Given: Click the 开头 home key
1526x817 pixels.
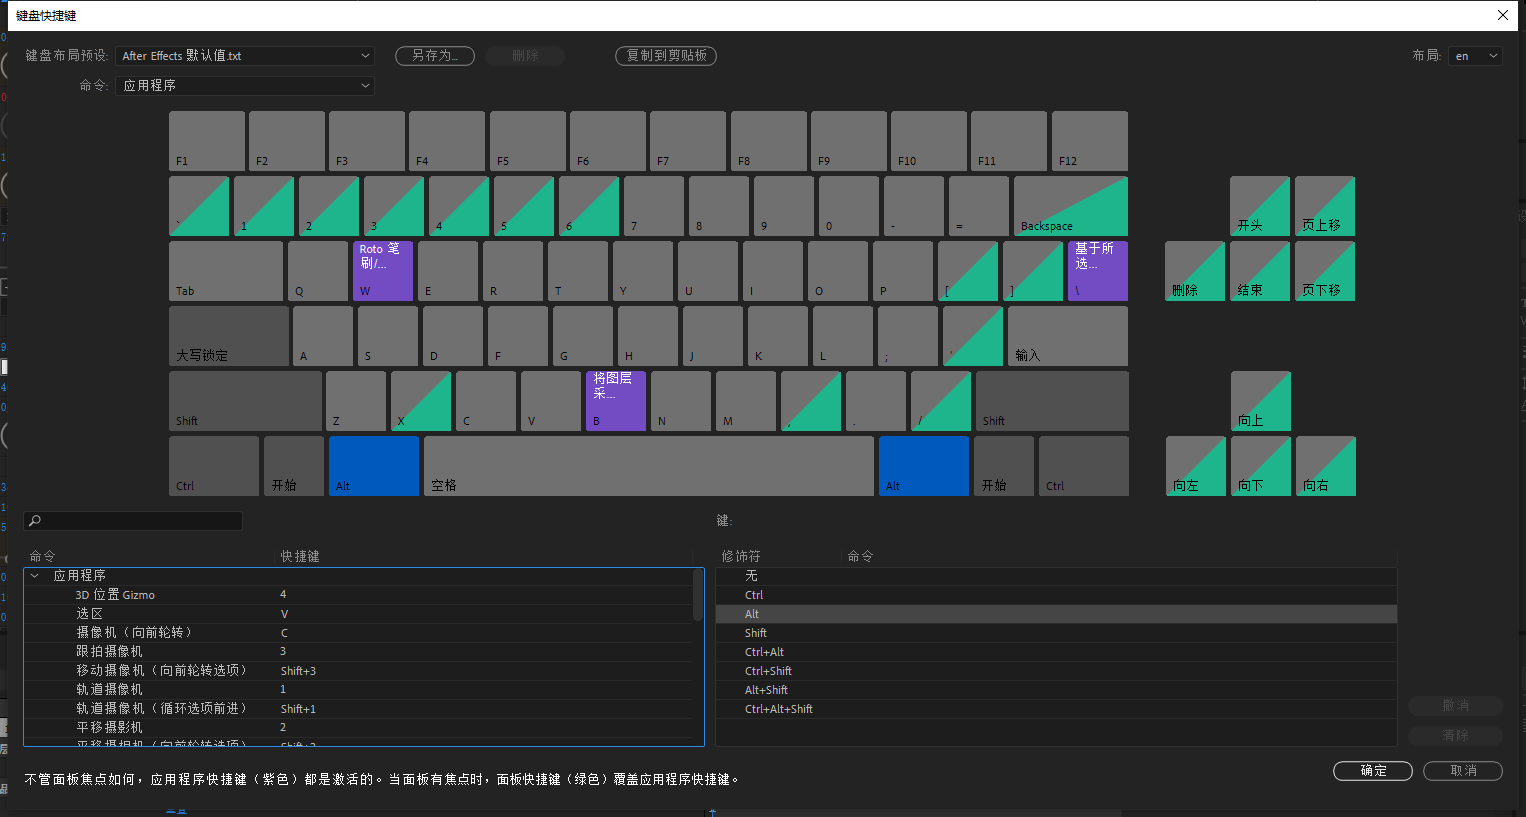Looking at the screenshot, I should 1260,206.
